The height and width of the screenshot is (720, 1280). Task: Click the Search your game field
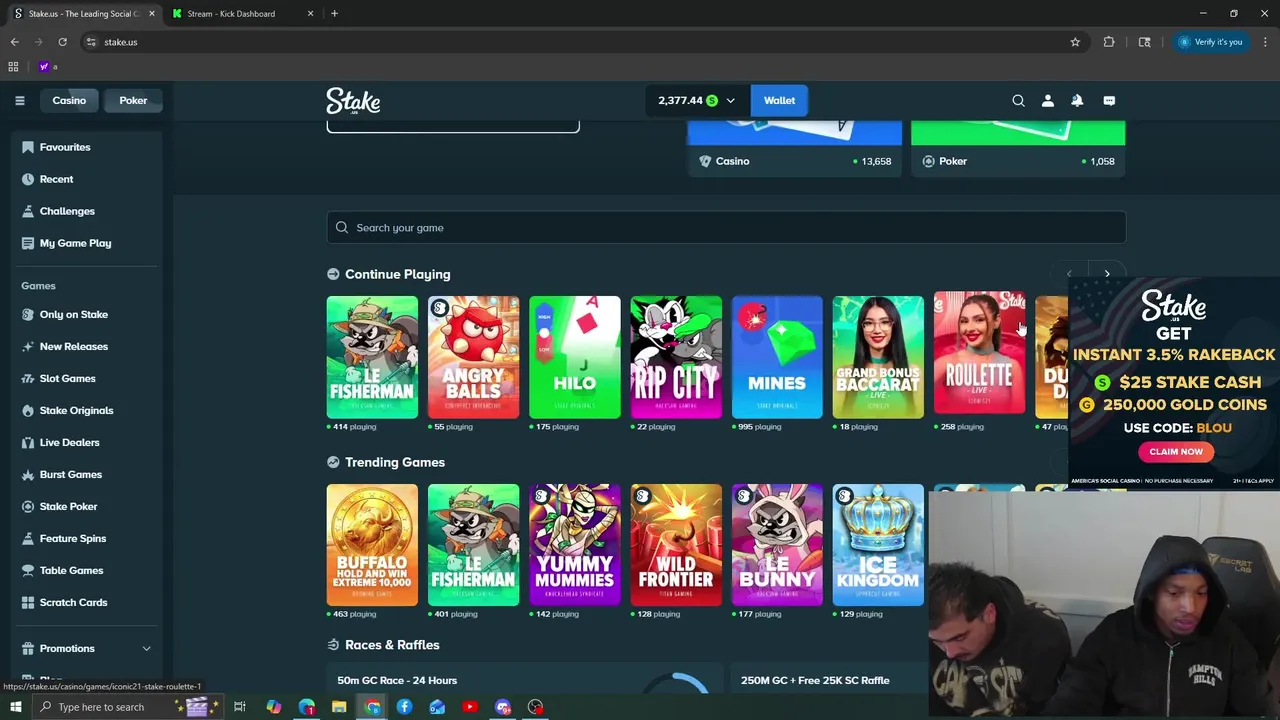726,227
